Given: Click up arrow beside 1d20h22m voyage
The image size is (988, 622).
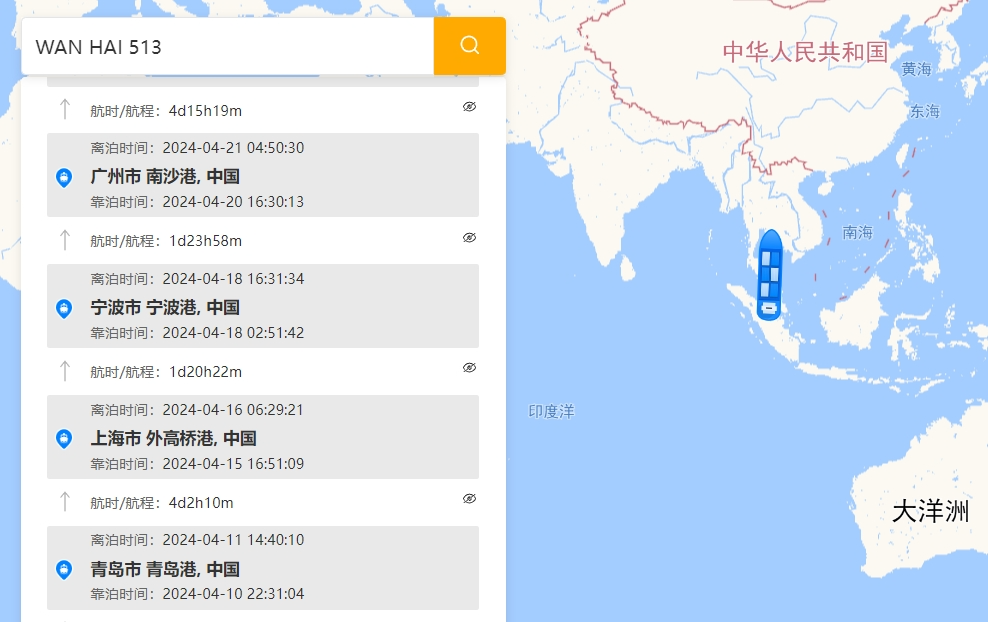Looking at the screenshot, I should [x=64, y=371].
